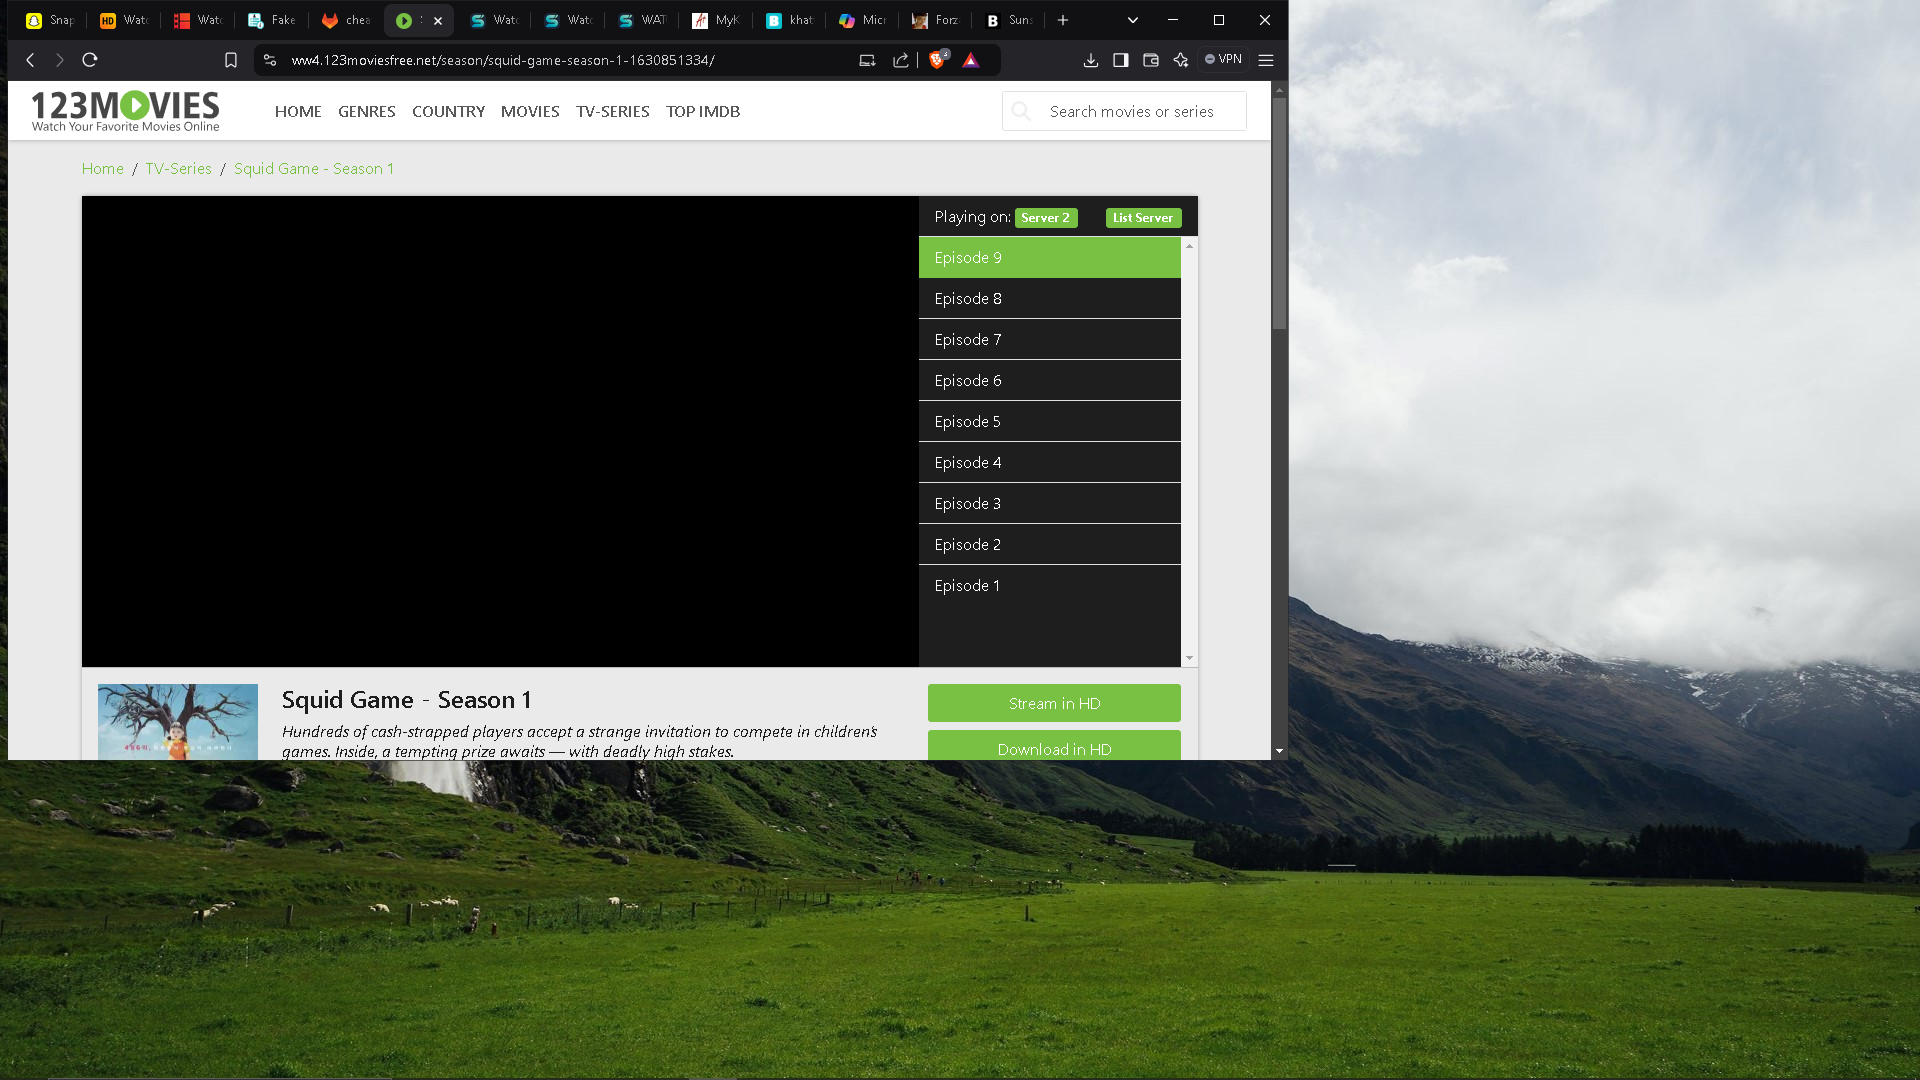Open a new browser tab
Viewport: 1920px width, 1080px height.
[1063, 20]
